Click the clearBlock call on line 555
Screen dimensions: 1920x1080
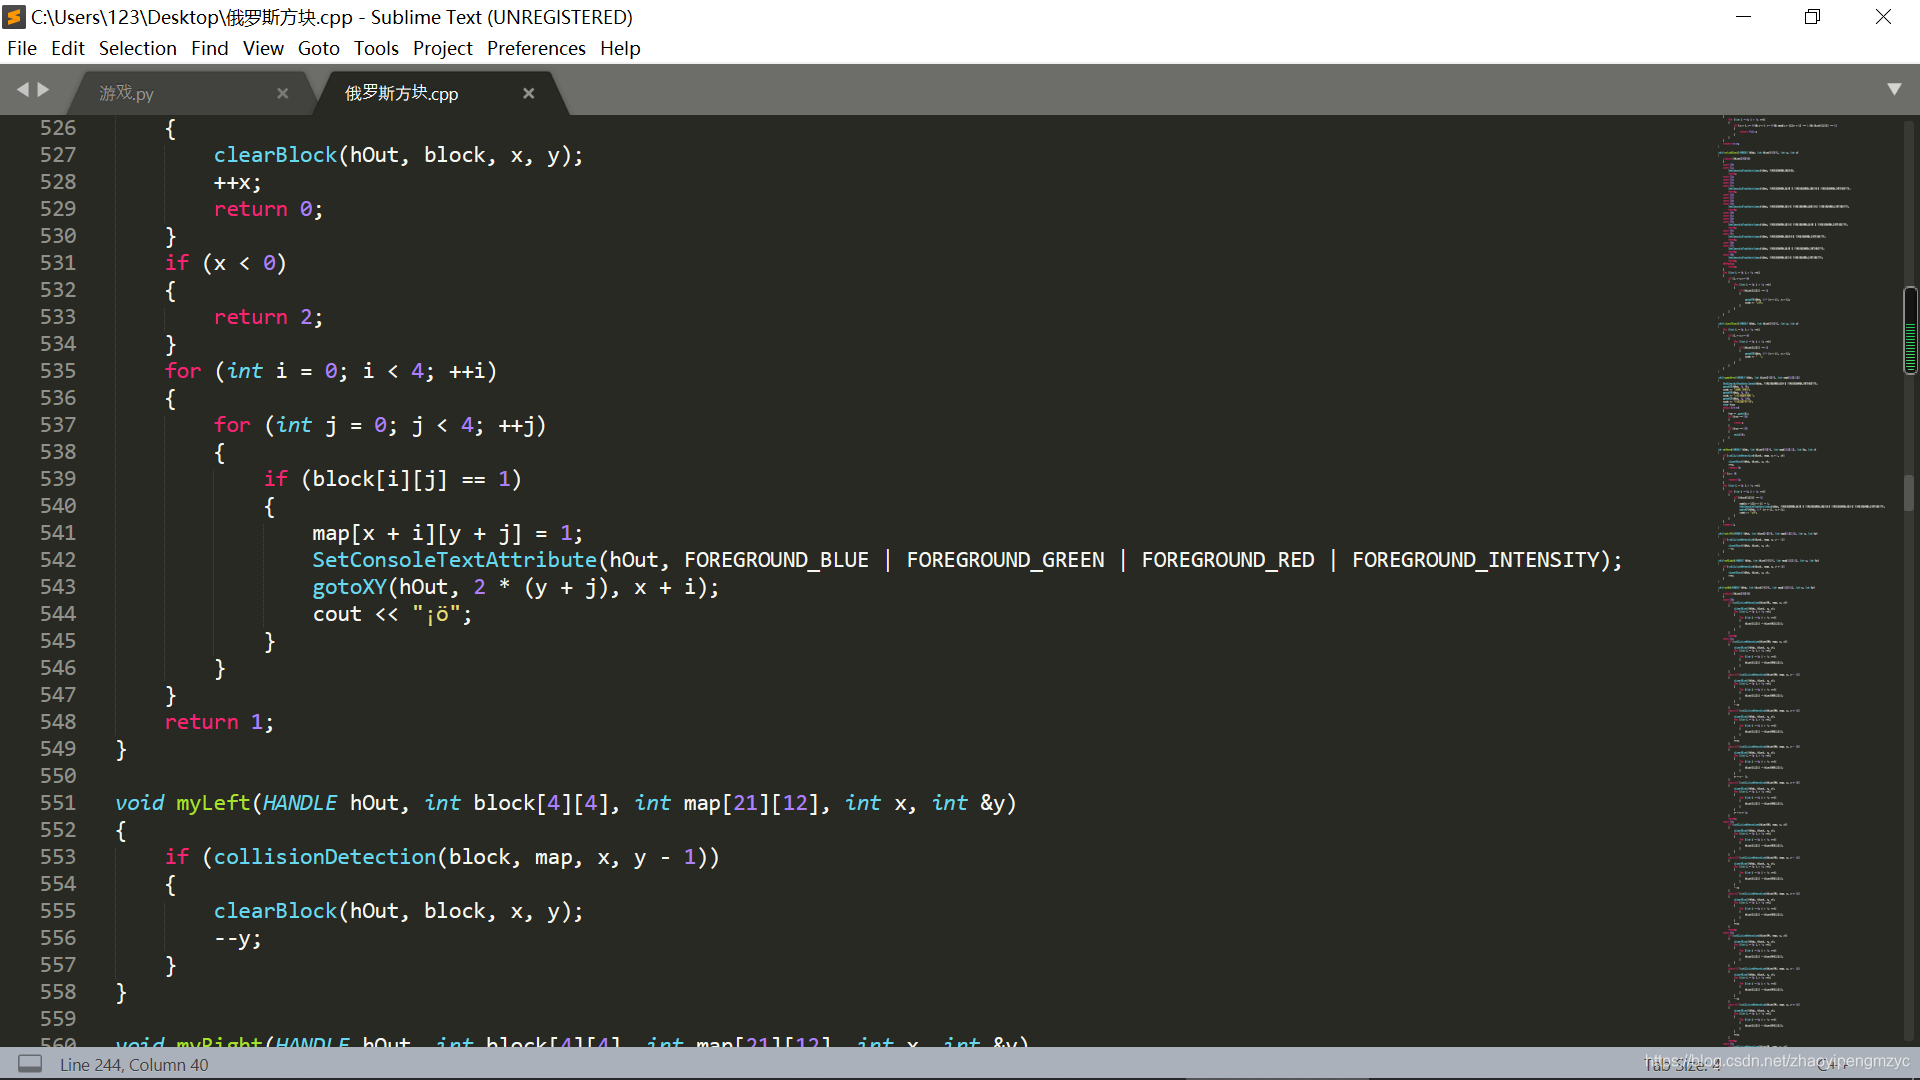[275, 911]
